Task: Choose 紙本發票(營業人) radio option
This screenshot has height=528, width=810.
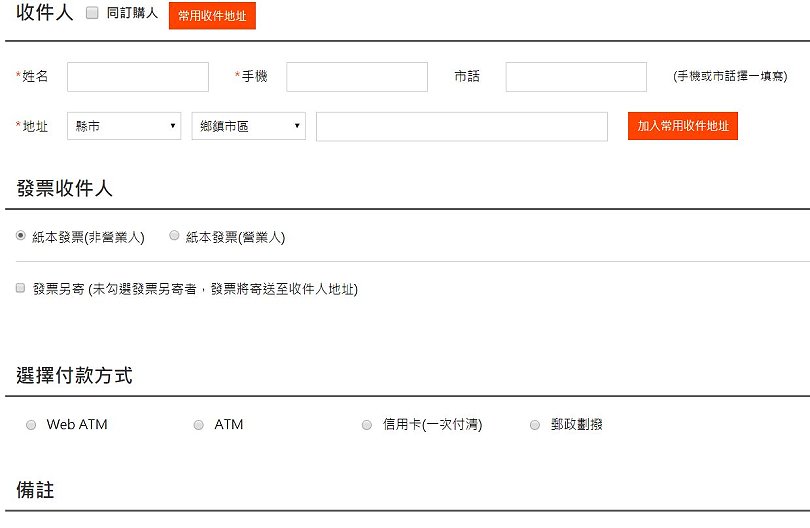Action: tap(174, 236)
